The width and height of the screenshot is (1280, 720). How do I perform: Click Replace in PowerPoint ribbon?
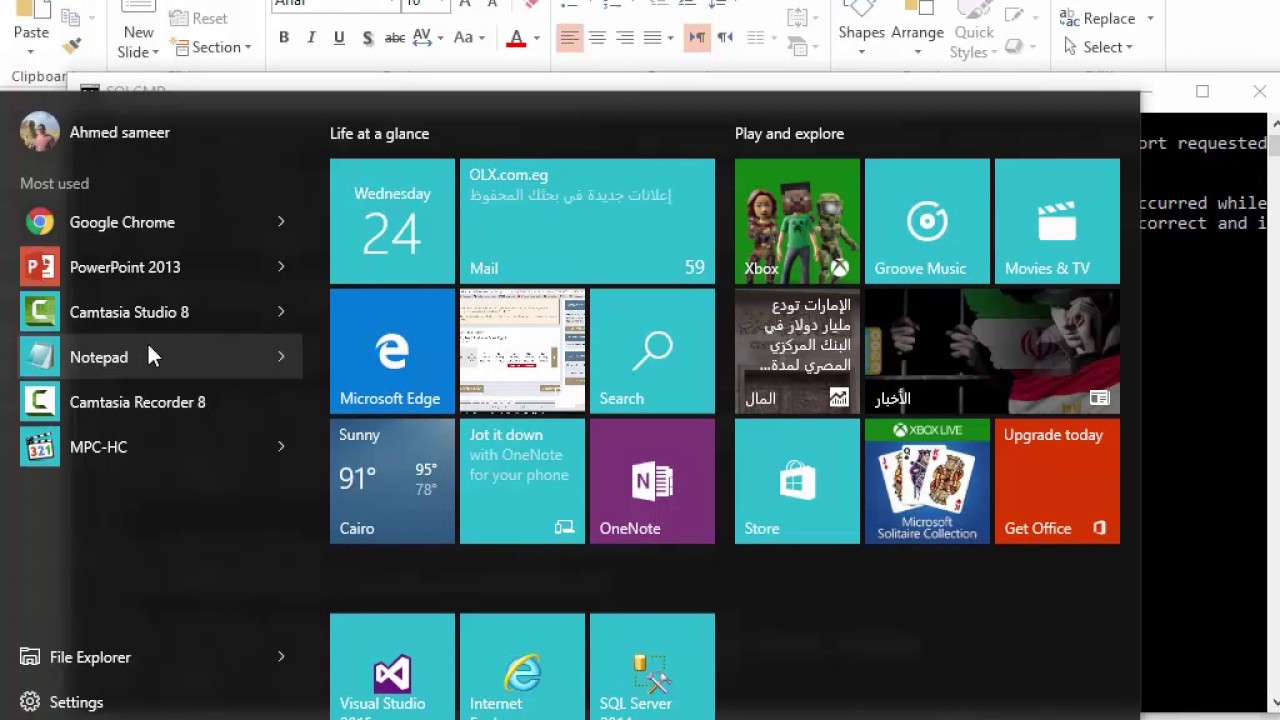(1099, 18)
